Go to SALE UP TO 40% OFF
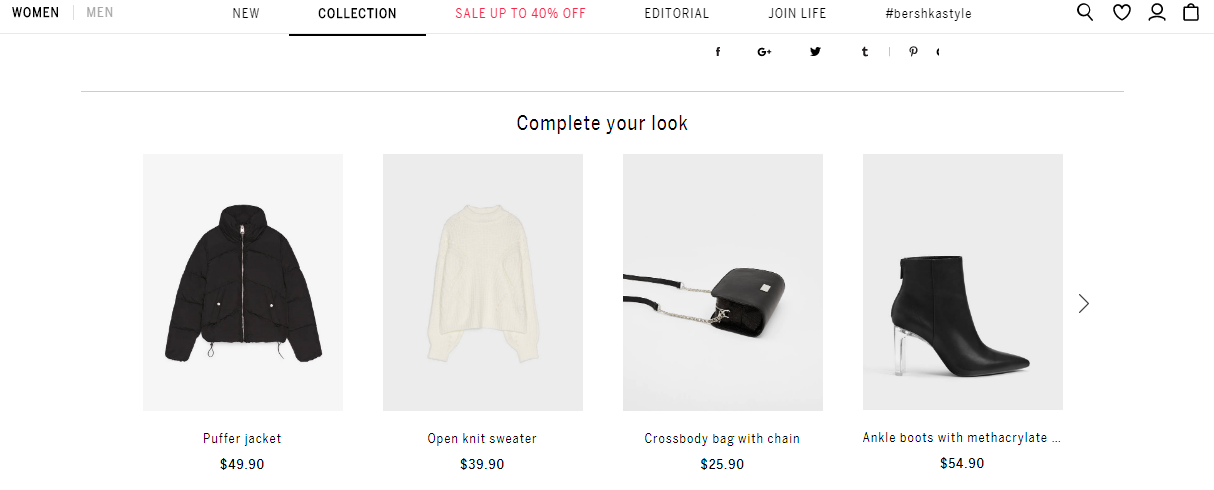Screen dimensions: 1214x490 [520, 14]
